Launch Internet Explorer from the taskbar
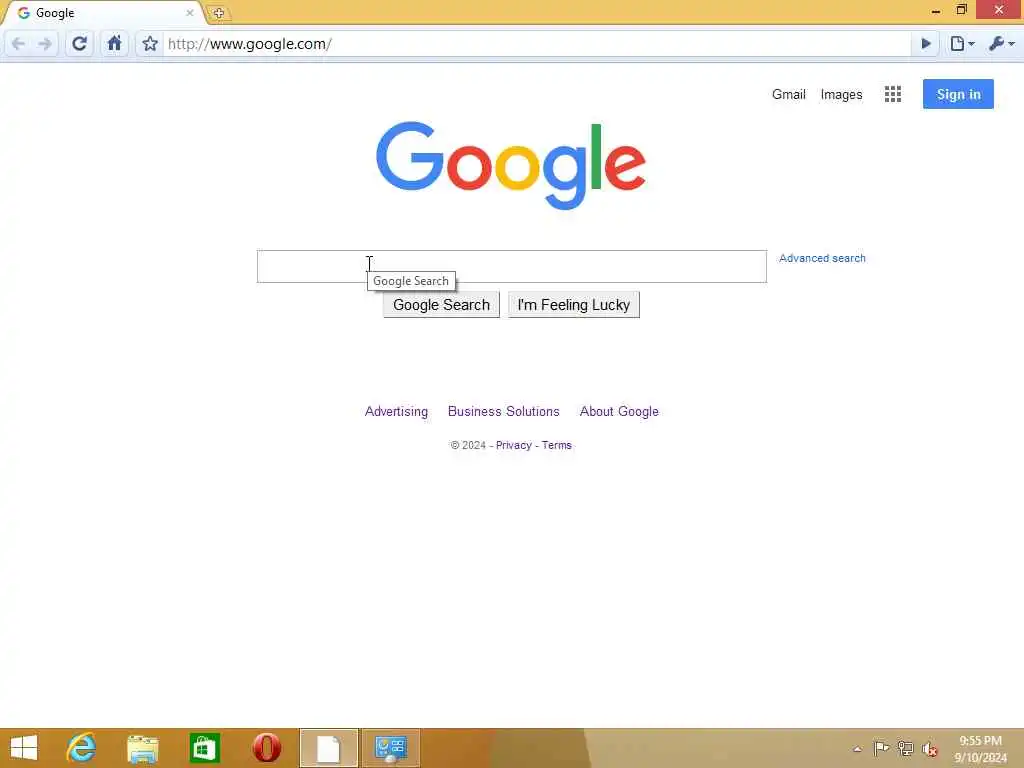Image resolution: width=1024 pixels, height=768 pixels. (x=81, y=748)
